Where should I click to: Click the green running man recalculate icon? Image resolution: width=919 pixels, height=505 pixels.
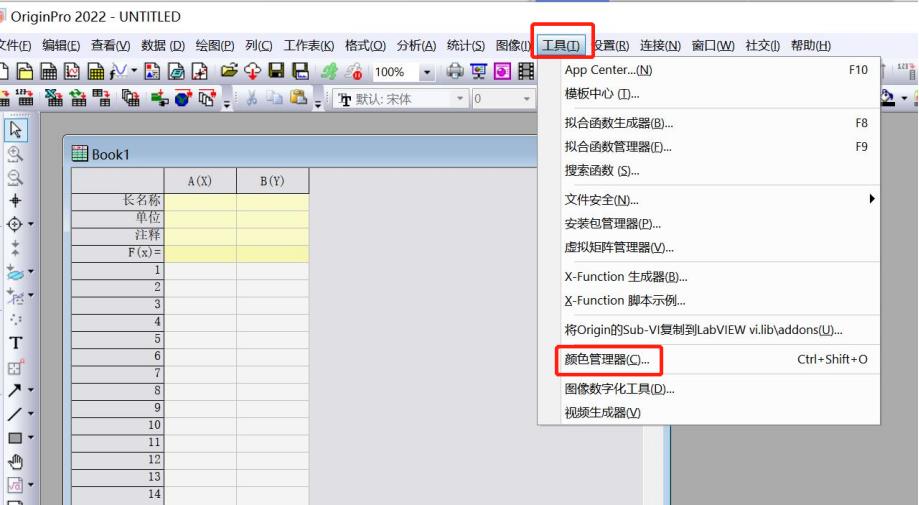pyautogui.click(x=329, y=71)
